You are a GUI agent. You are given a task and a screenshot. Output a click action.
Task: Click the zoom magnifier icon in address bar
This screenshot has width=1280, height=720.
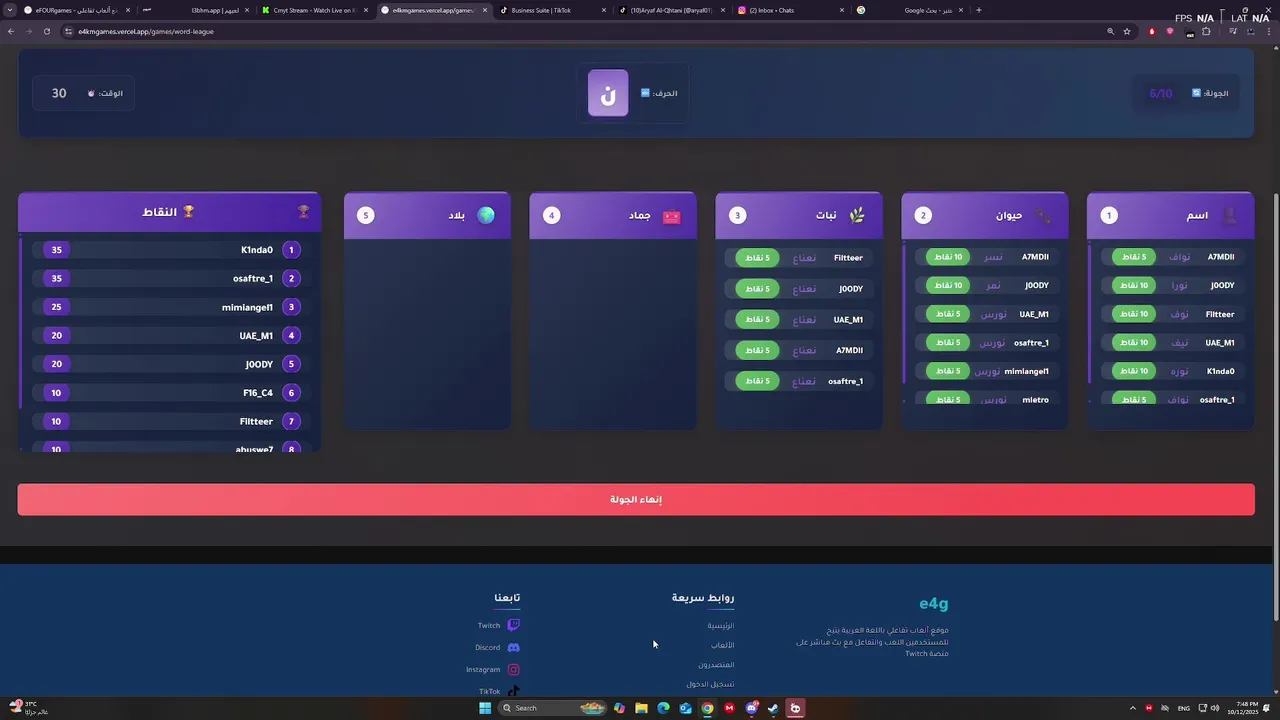coord(1110,31)
